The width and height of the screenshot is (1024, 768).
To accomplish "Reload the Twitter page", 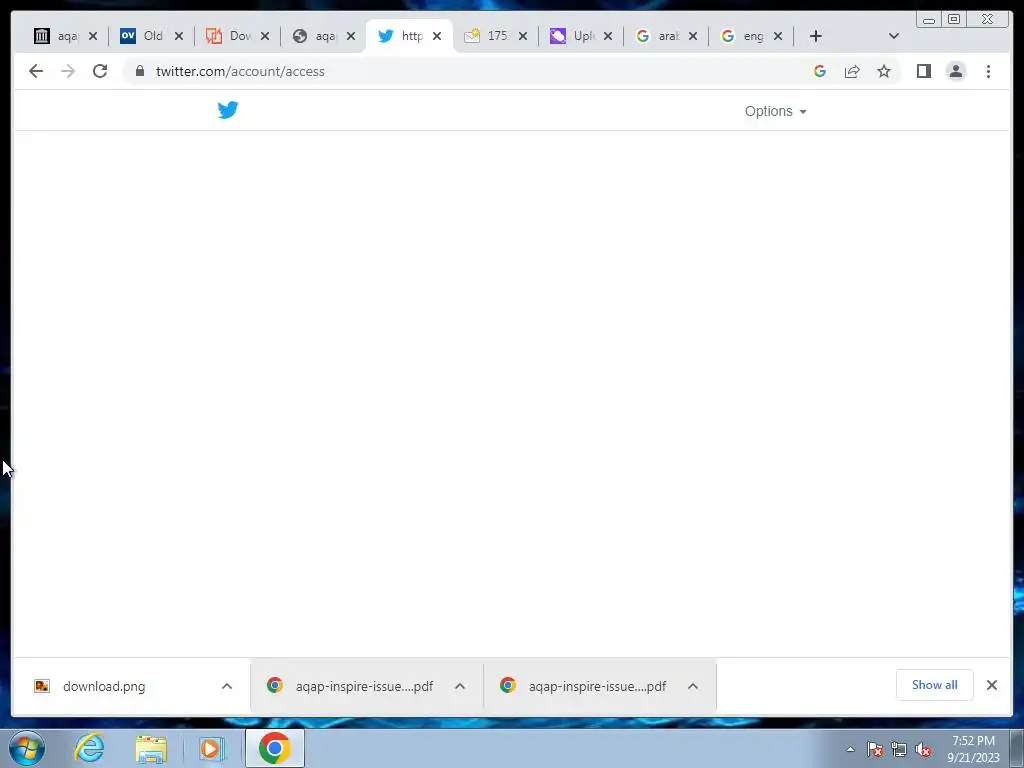I will click(x=100, y=71).
